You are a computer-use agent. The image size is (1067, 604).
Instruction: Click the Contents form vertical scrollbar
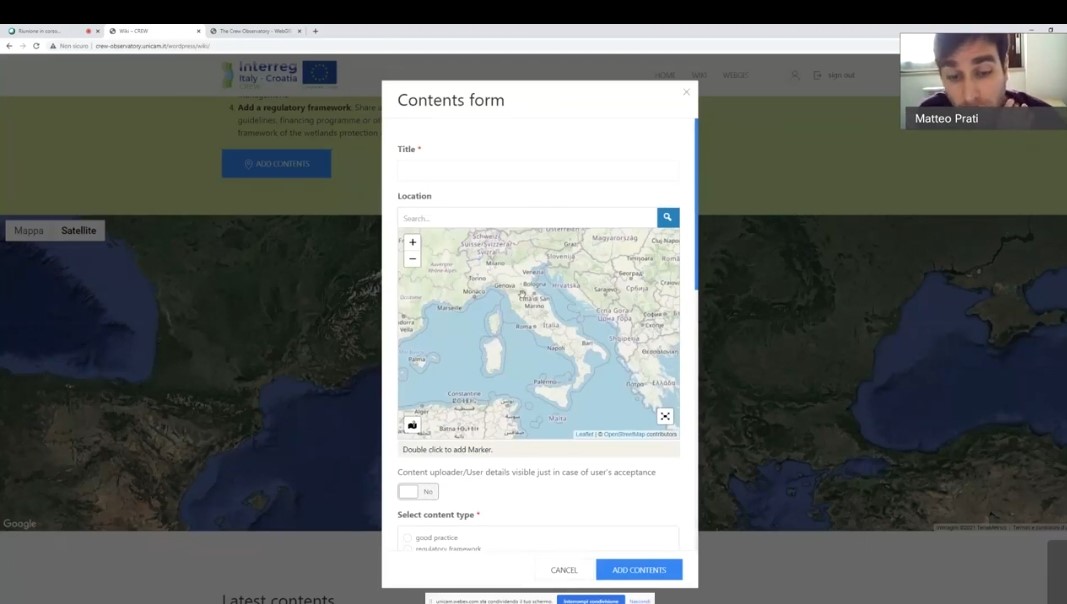coord(696,200)
